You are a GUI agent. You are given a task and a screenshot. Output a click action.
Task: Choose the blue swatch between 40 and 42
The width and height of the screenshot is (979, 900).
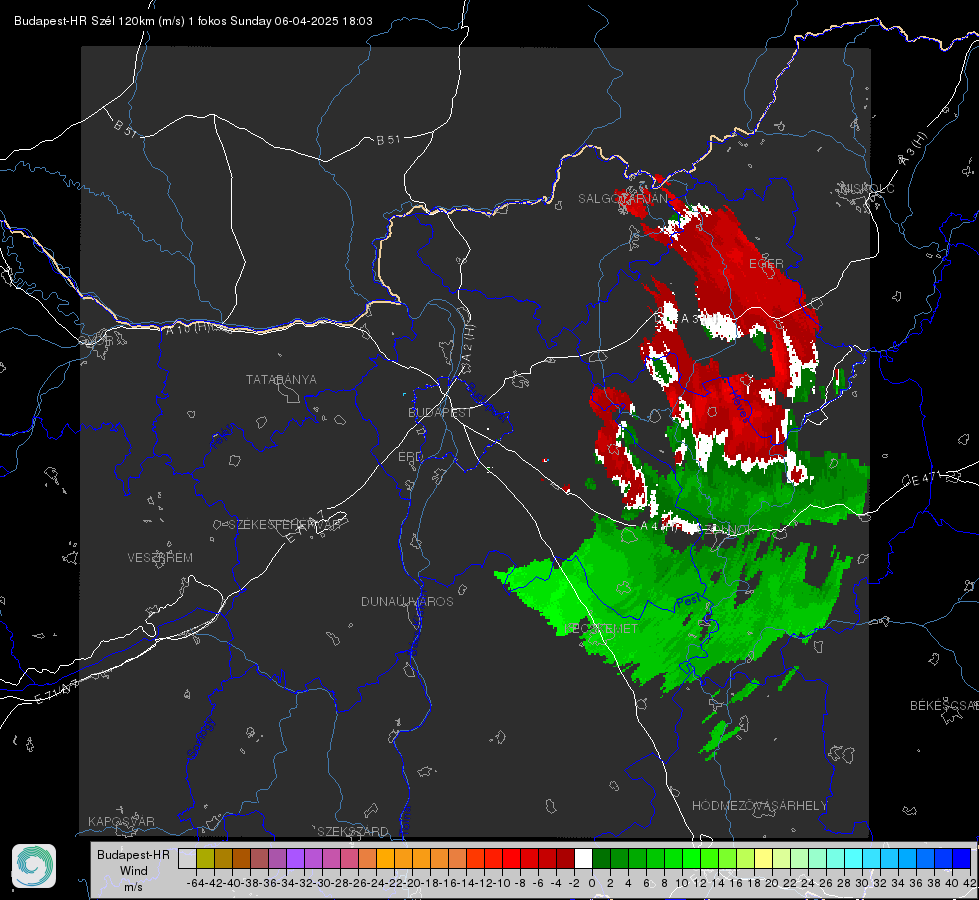click(x=962, y=858)
